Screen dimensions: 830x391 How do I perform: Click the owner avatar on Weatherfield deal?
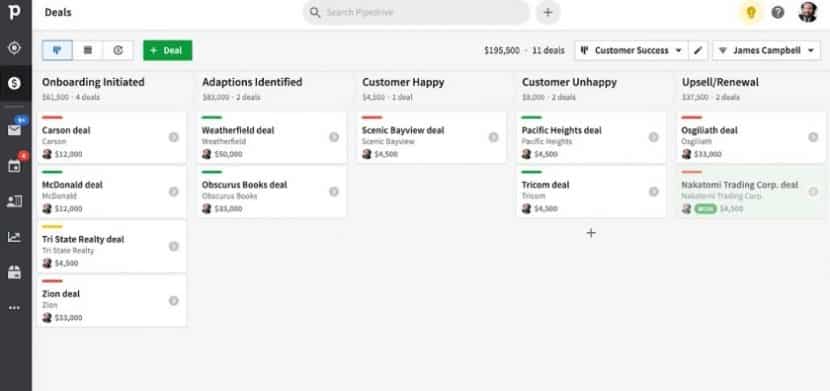coord(207,154)
